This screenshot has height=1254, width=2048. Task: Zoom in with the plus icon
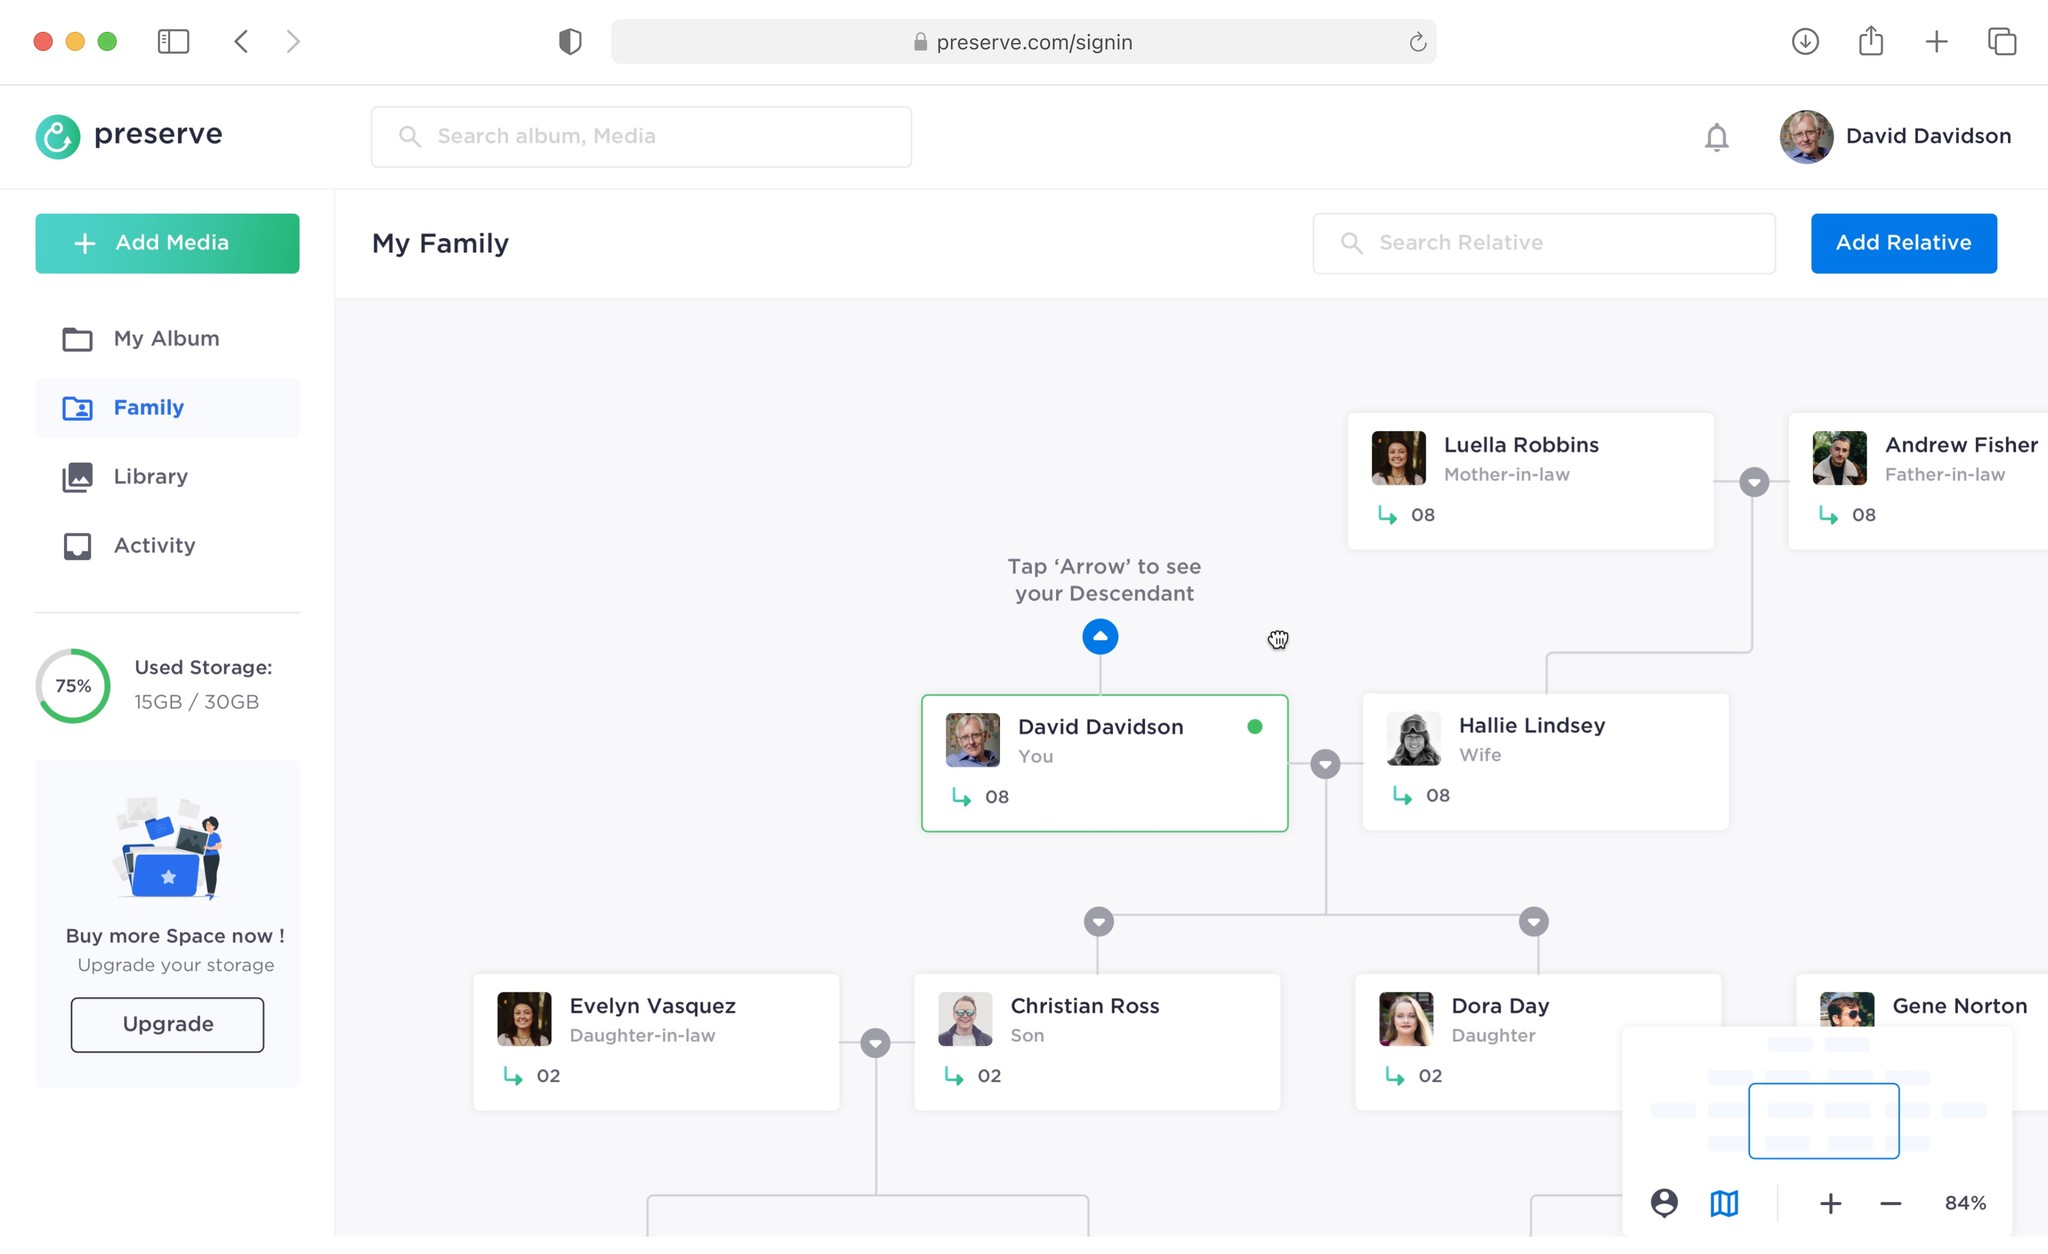[x=1830, y=1203]
